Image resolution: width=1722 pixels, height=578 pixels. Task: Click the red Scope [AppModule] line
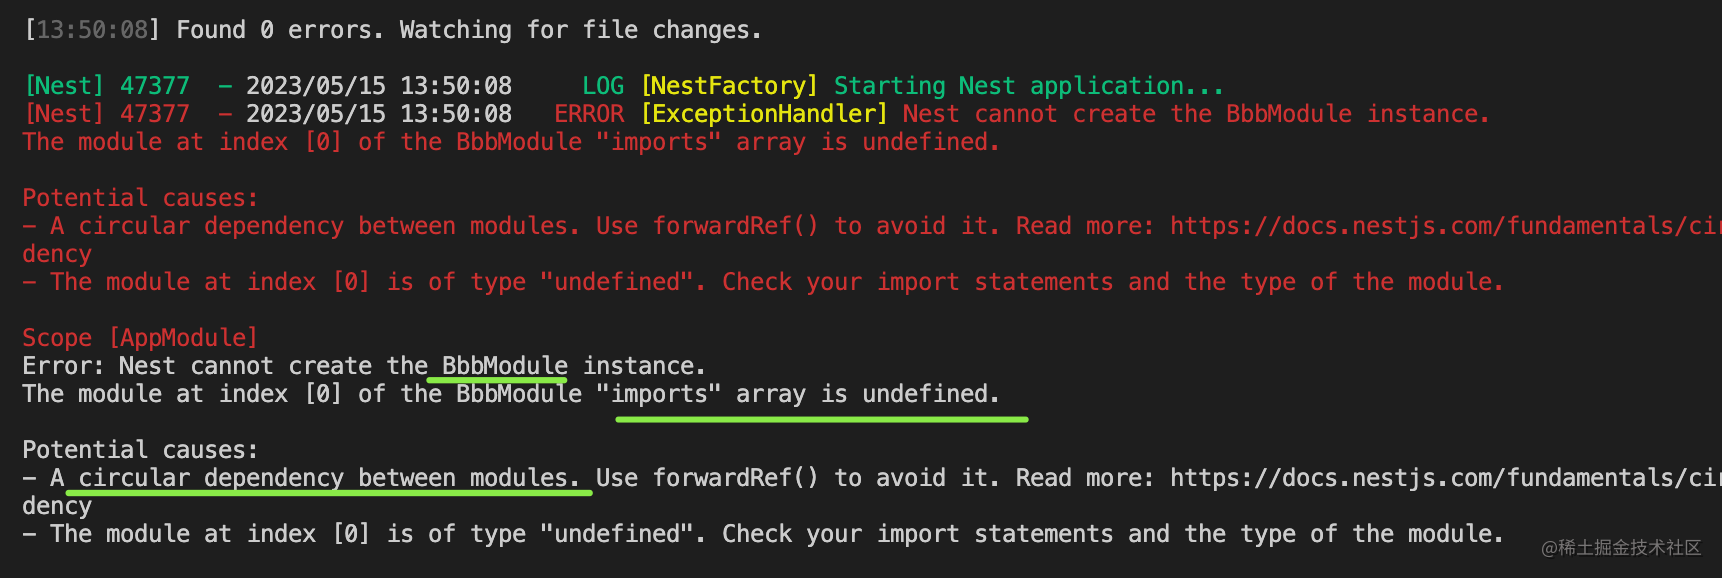point(140,338)
